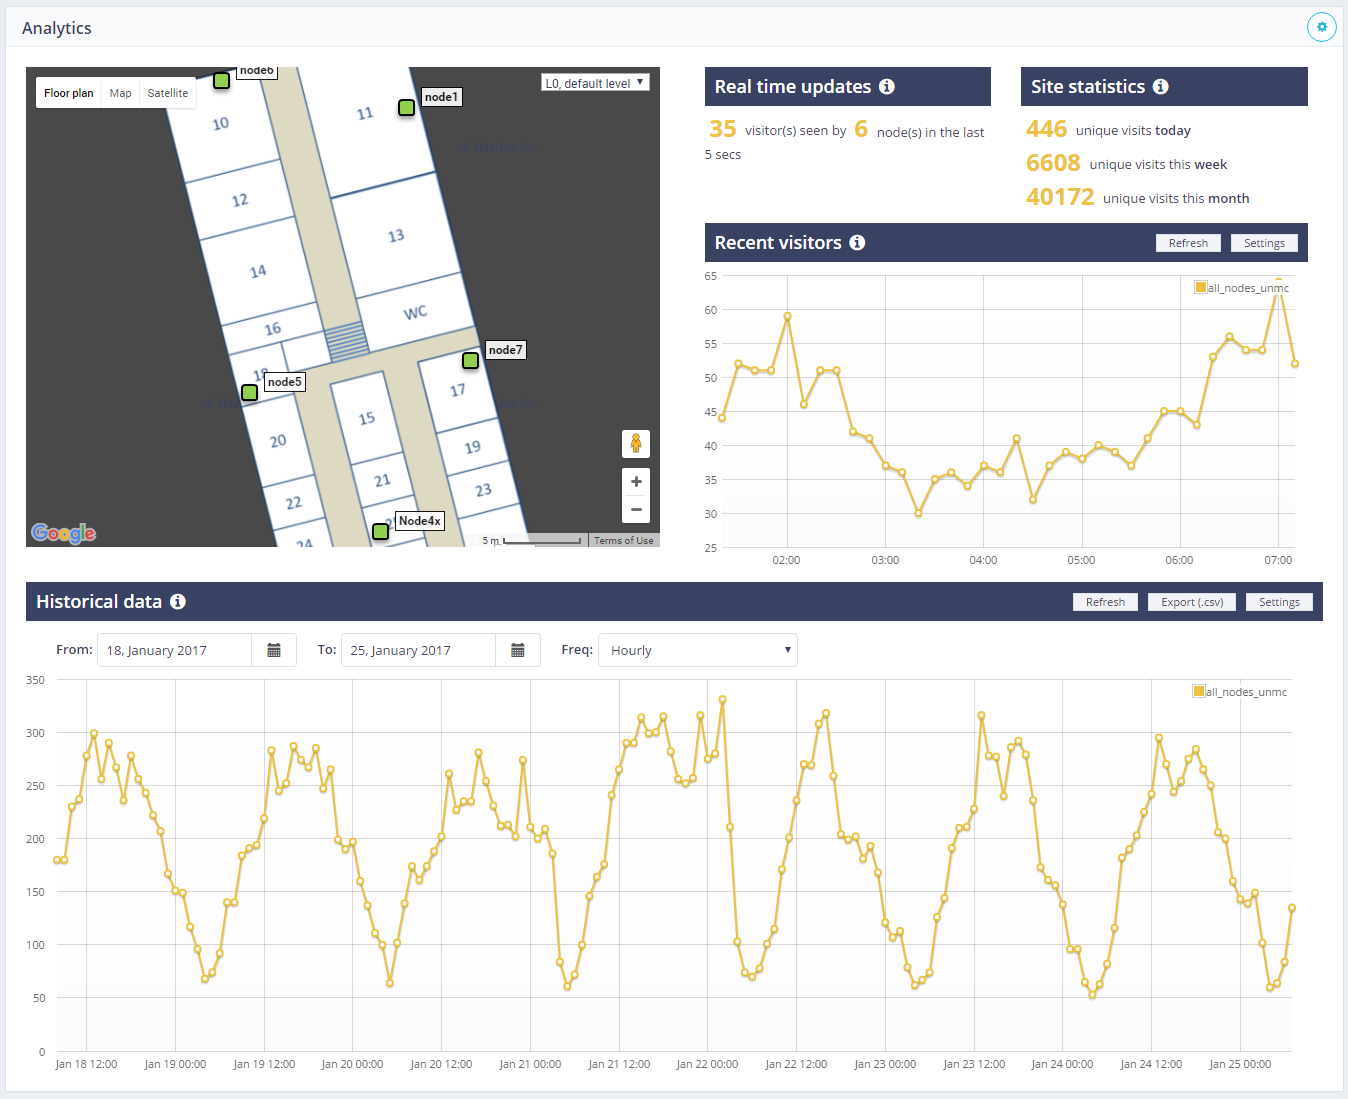Click room 14 on the floor plan

pyautogui.click(x=258, y=271)
